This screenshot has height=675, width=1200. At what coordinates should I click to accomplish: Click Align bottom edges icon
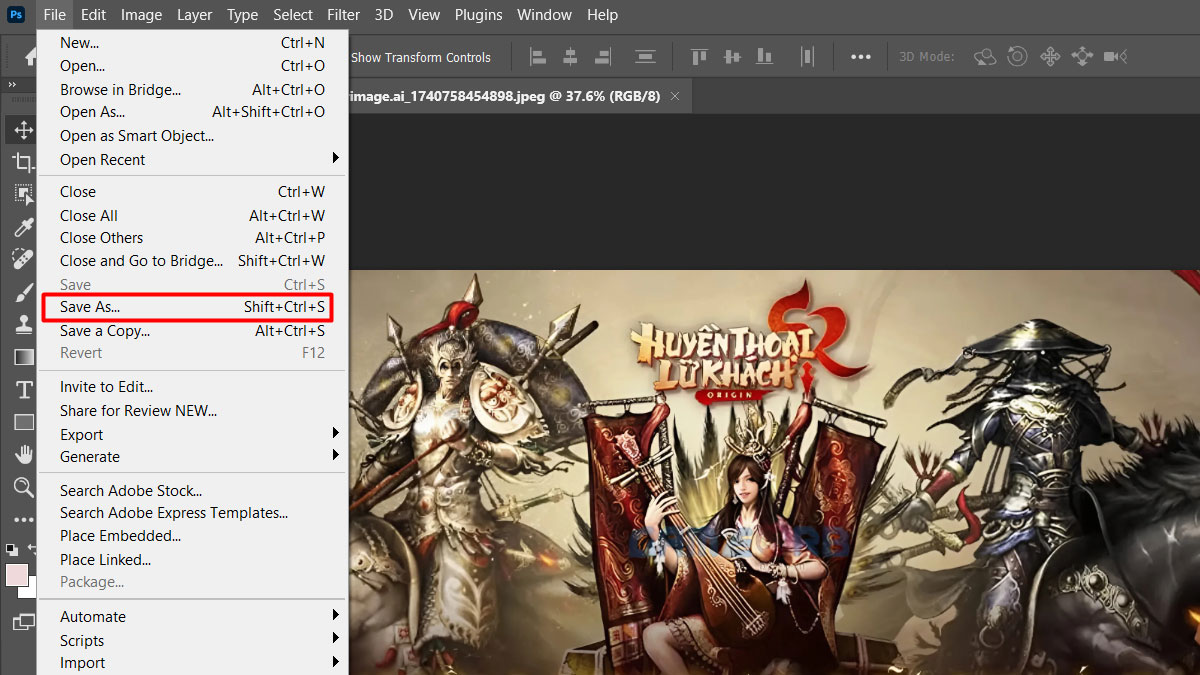[x=765, y=57]
